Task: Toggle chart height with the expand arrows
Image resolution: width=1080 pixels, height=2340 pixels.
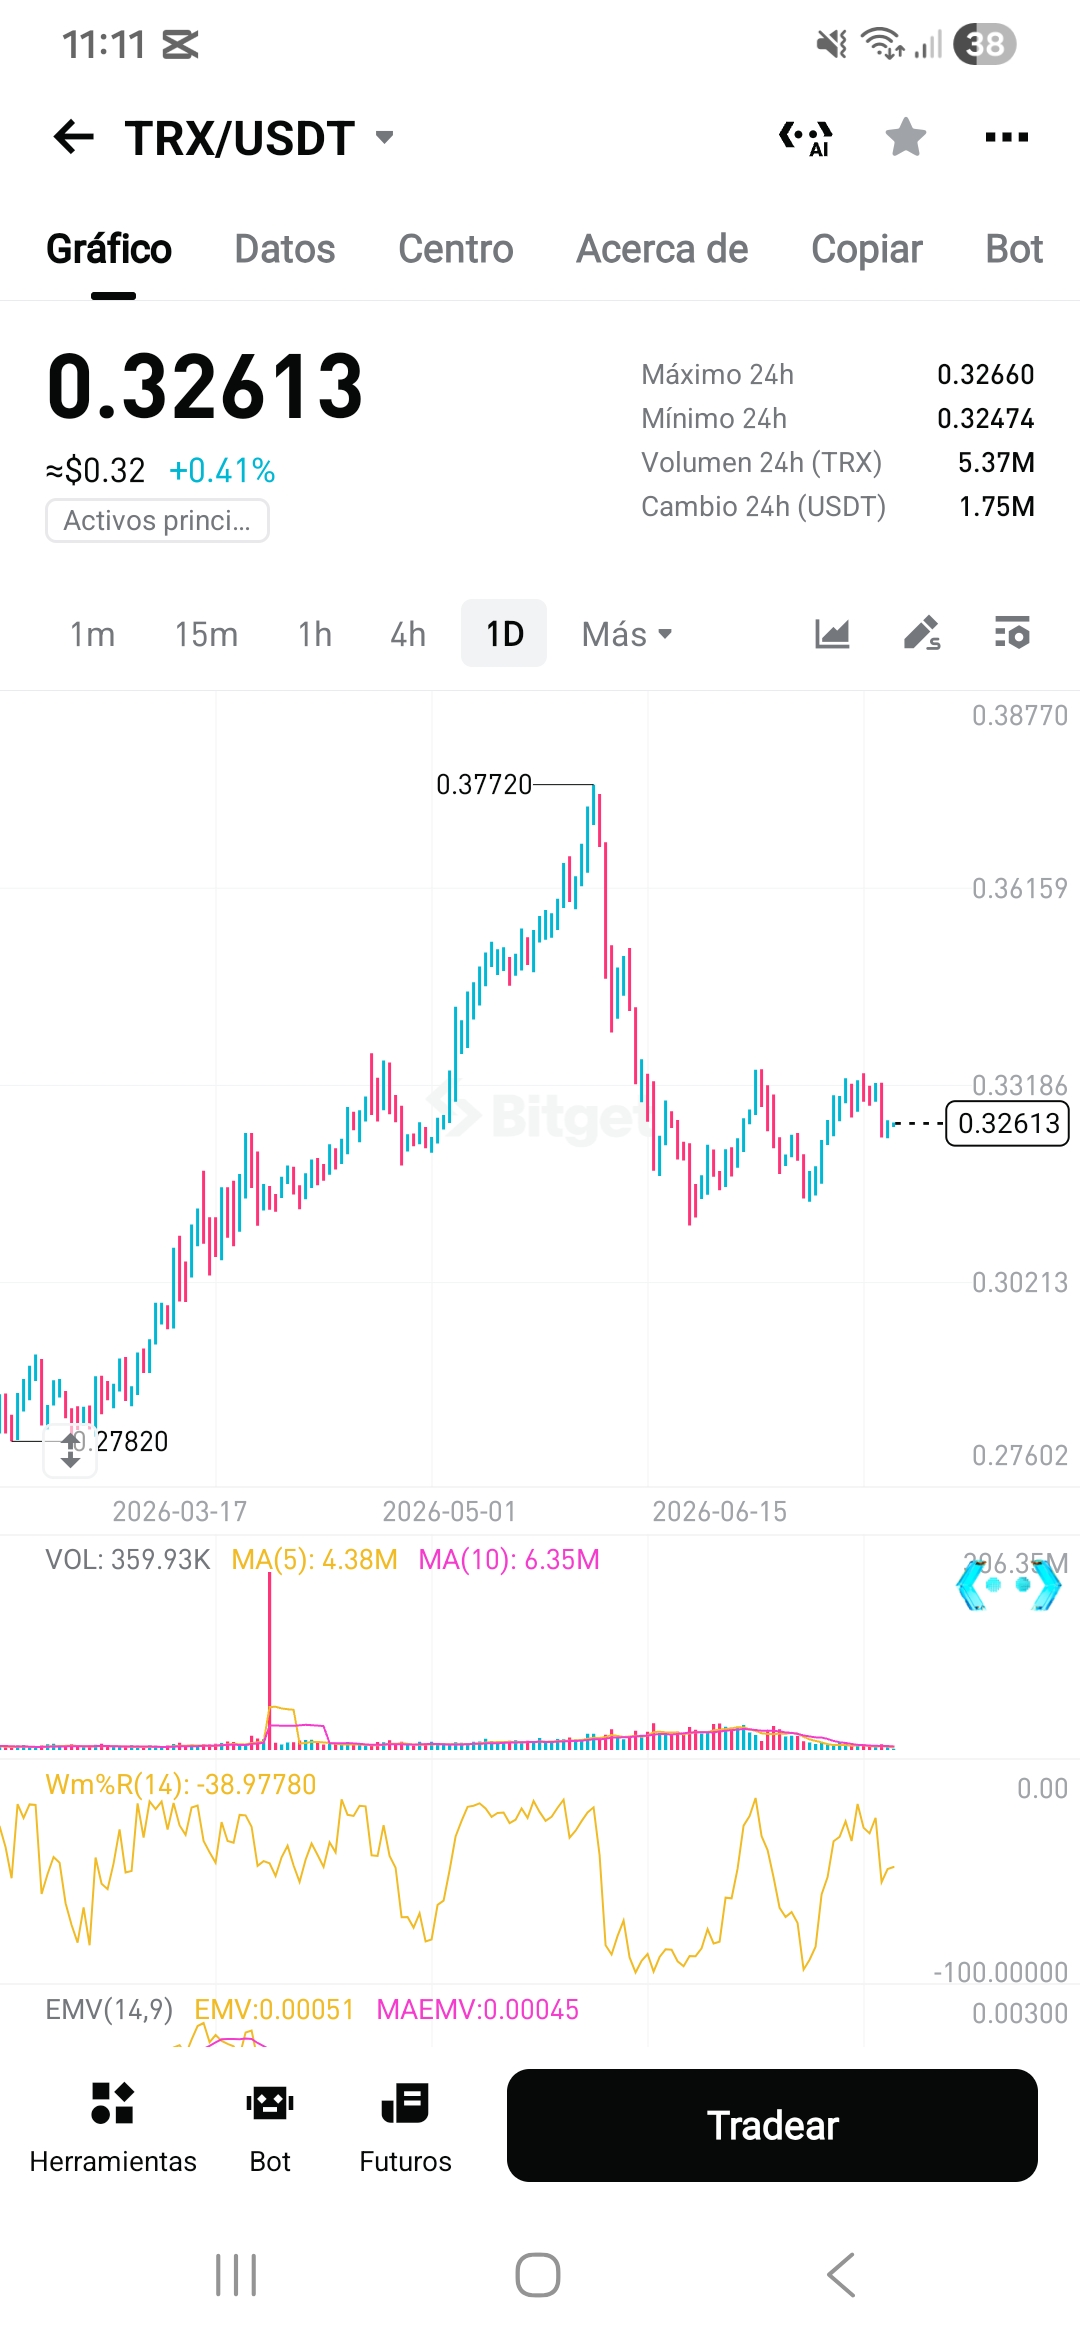Action: click(70, 1450)
